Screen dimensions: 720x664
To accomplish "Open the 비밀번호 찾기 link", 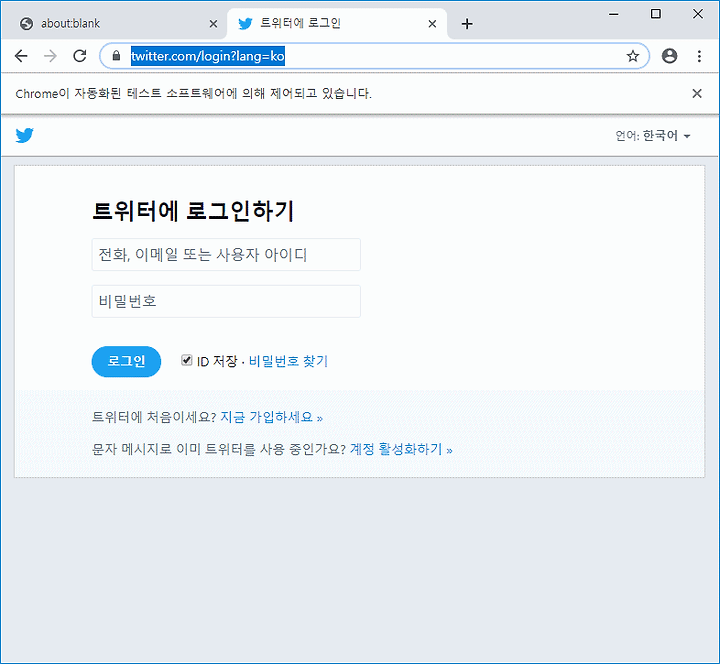I will (x=288, y=361).
